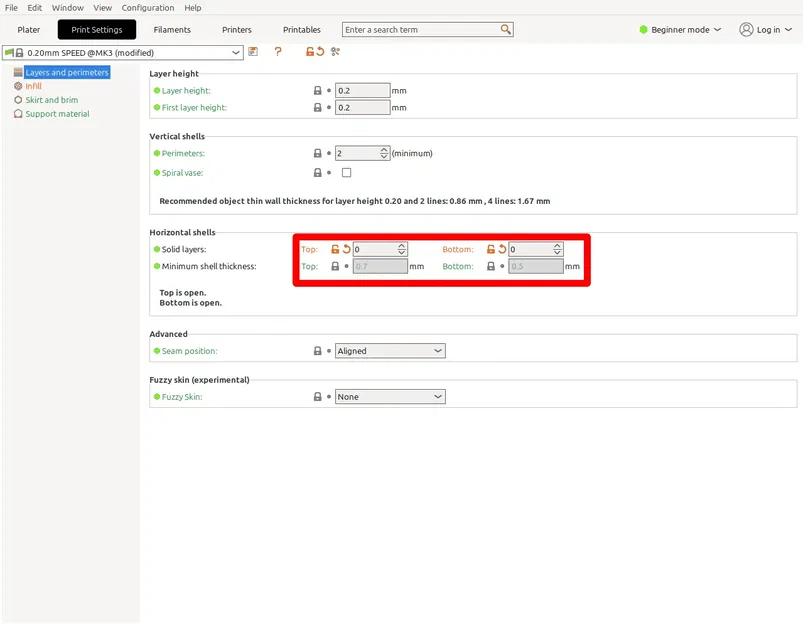803x625 pixels.
Task: Open the Log in account menu
Action: point(766,30)
